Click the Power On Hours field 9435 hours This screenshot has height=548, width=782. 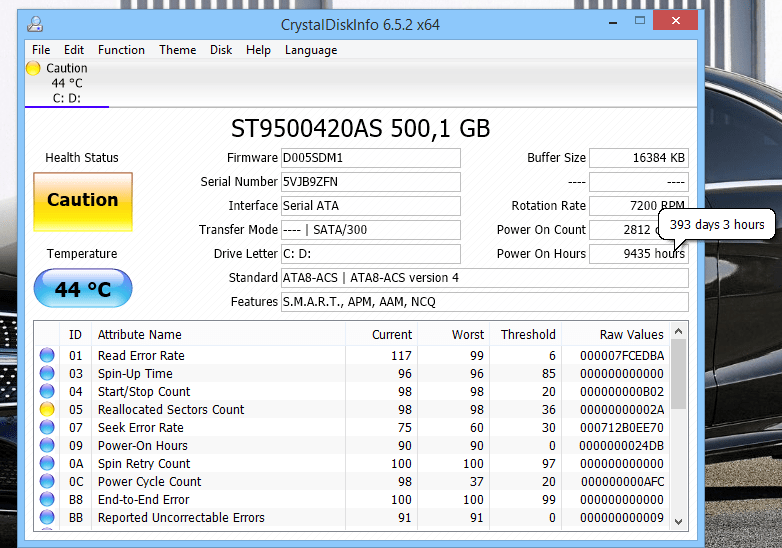pos(639,254)
